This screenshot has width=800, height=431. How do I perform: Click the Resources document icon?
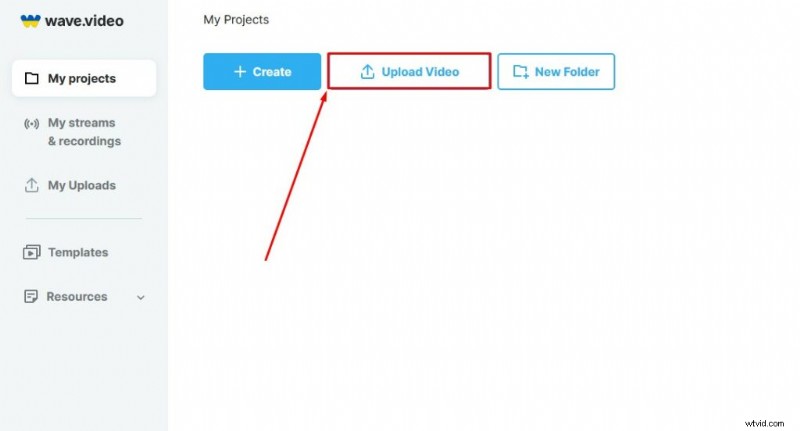(x=31, y=296)
